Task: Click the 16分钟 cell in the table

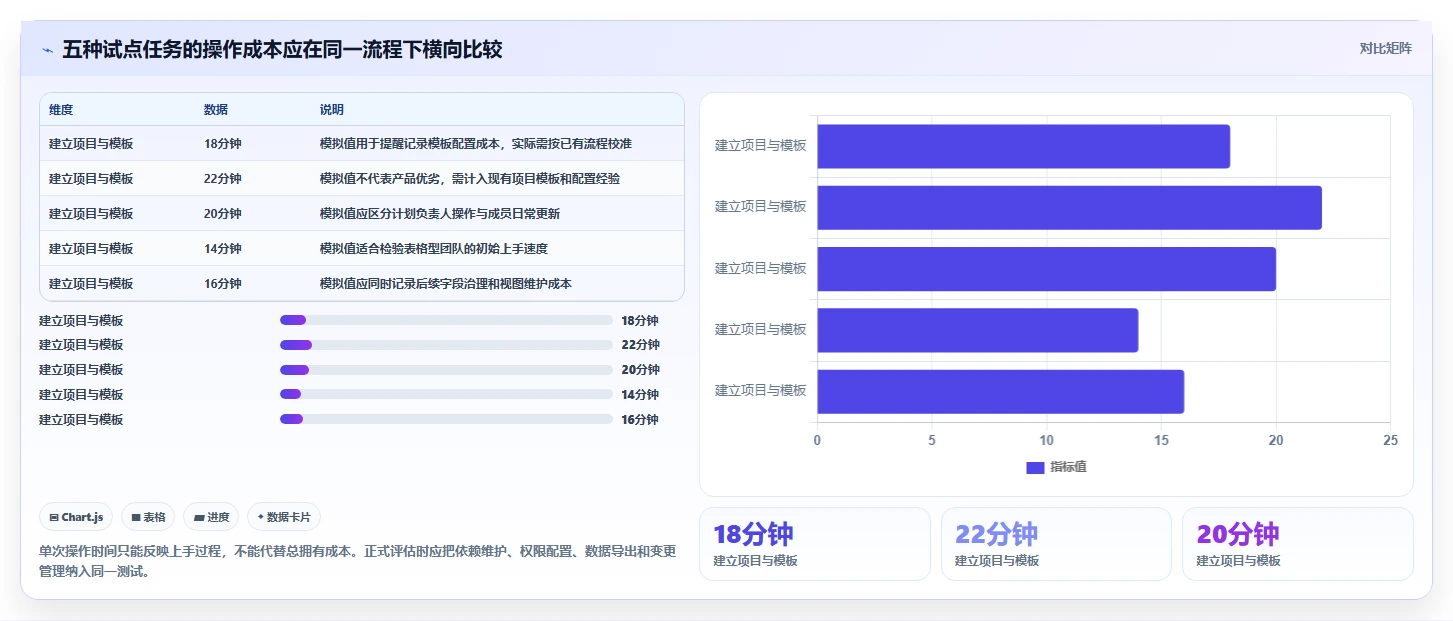Action: (x=223, y=284)
